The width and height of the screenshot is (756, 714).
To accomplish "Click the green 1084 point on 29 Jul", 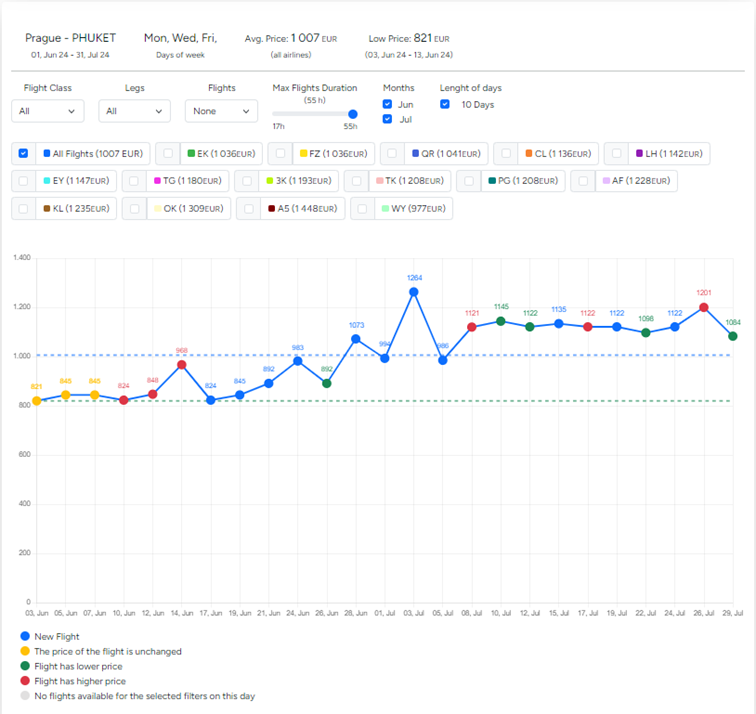I will pyautogui.click(x=732, y=336).
